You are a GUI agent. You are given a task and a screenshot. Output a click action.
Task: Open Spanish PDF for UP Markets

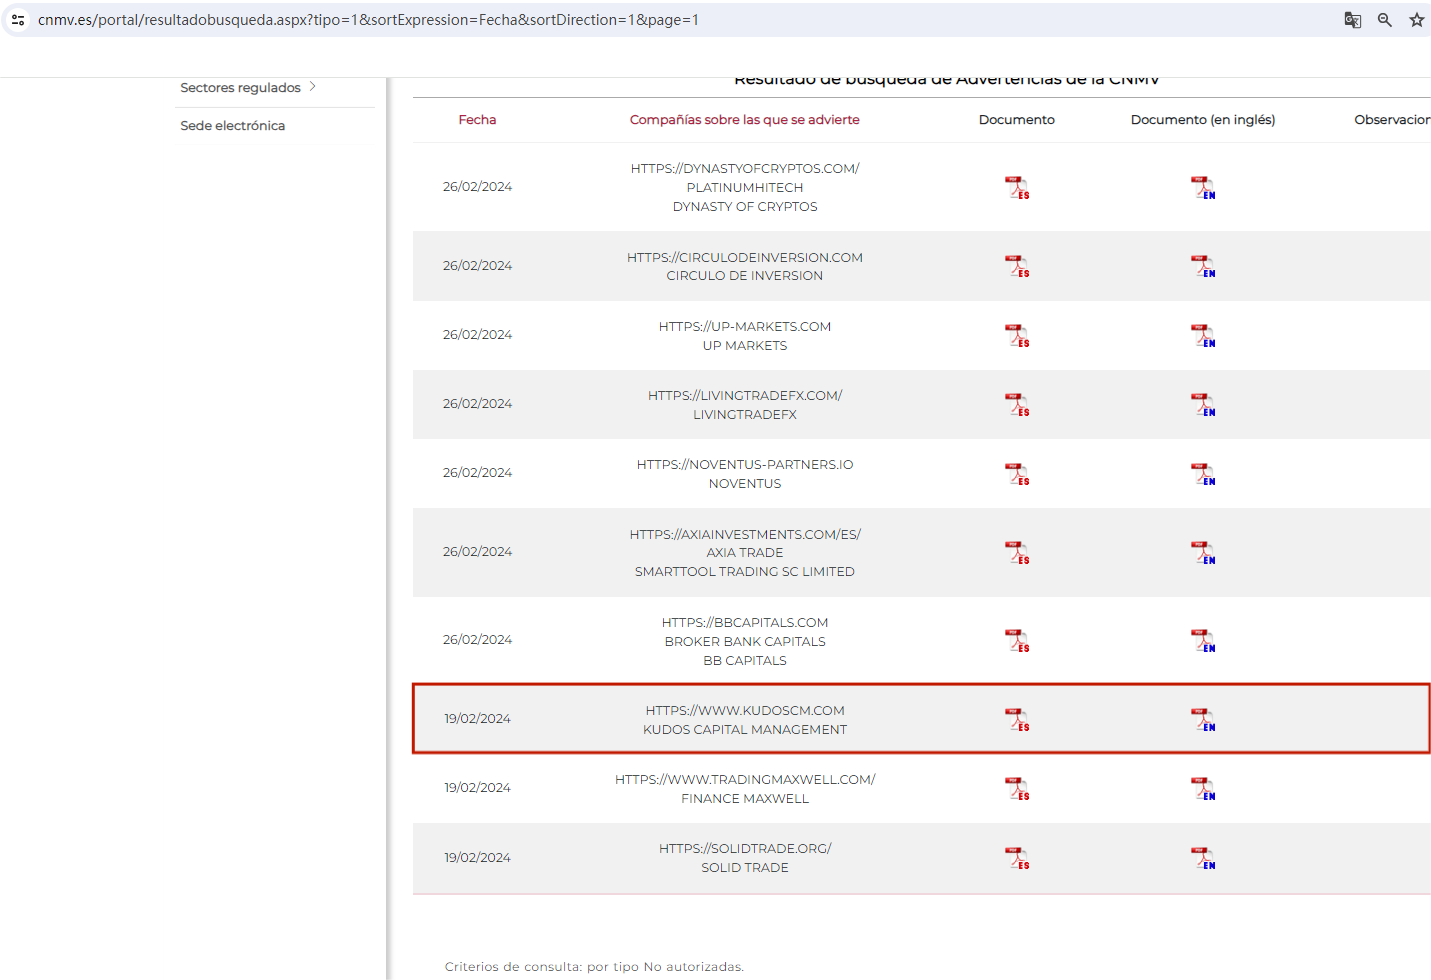point(1017,336)
